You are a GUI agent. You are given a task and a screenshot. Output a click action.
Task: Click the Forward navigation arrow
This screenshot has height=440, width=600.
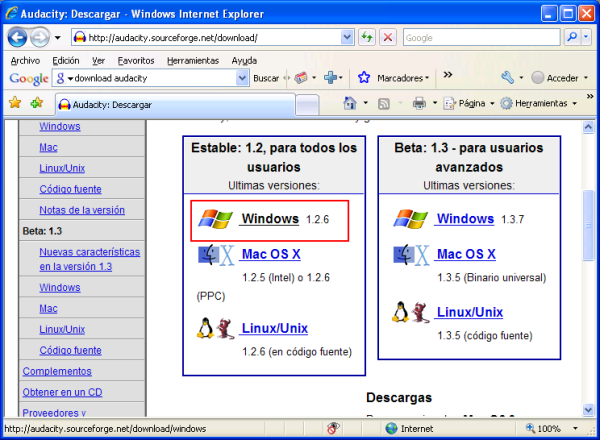pos(40,37)
